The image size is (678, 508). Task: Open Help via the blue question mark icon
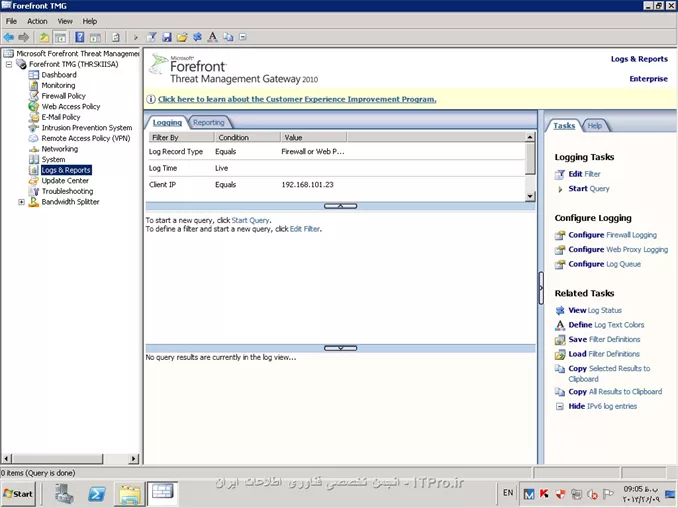80,37
